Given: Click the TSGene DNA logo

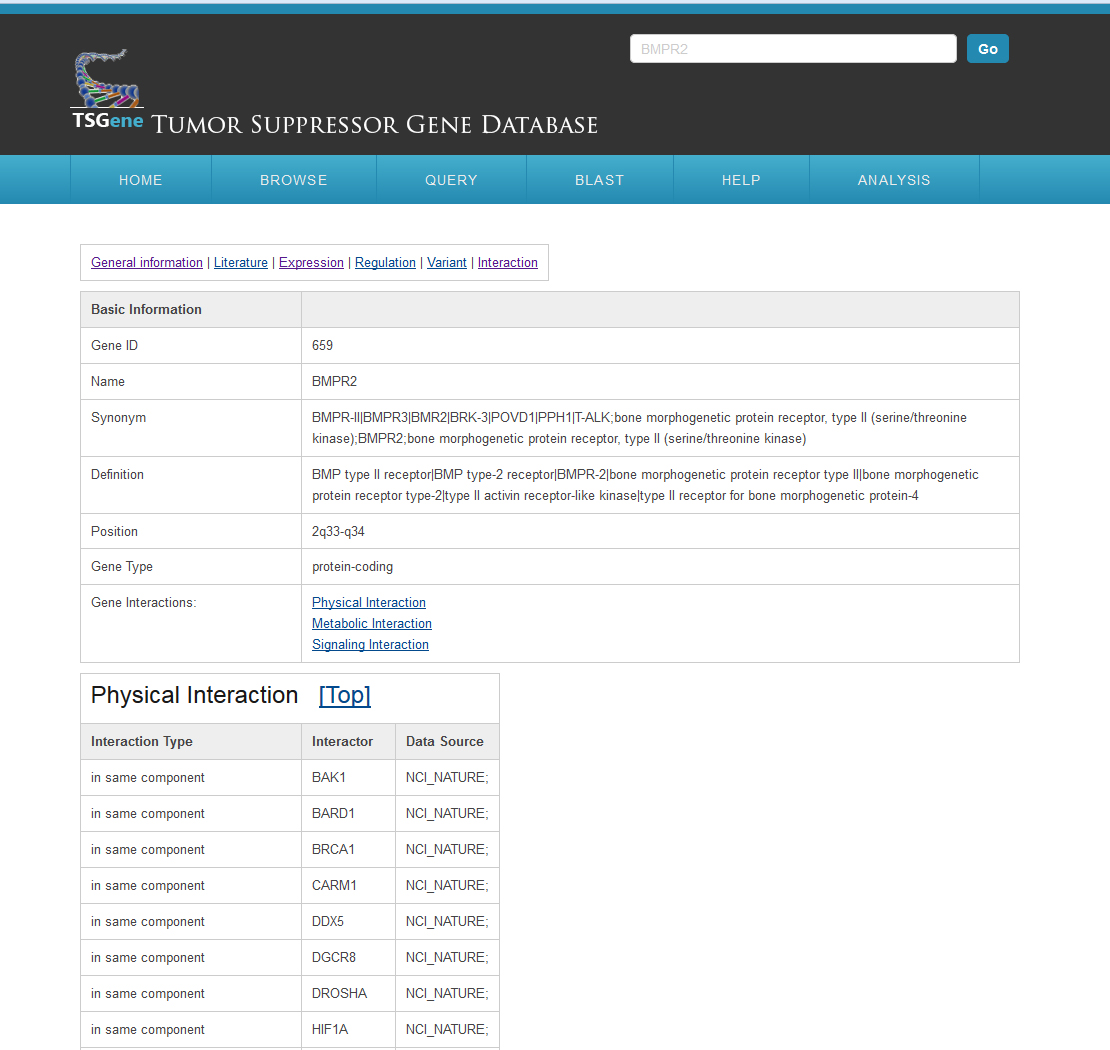Looking at the screenshot, I should [x=108, y=89].
